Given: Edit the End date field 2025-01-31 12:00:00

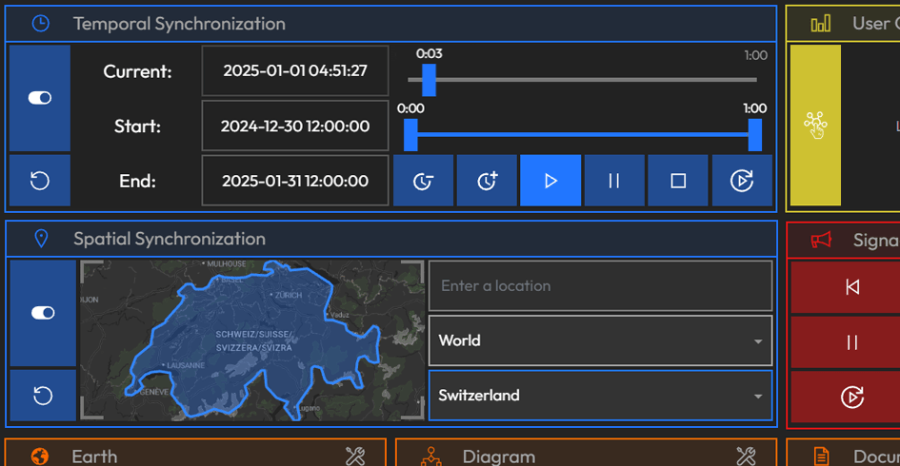Looking at the screenshot, I should coord(295,181).
